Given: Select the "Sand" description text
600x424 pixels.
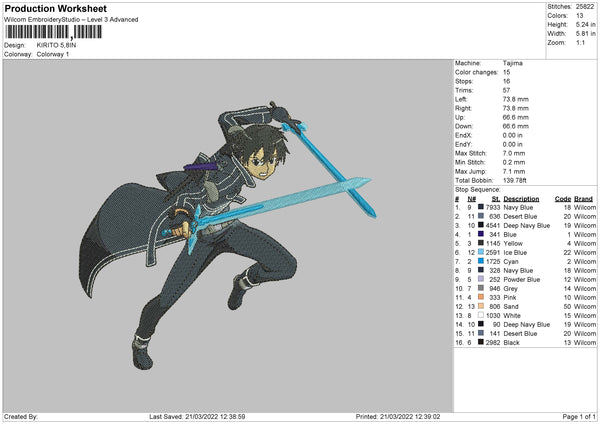Looking at the screenshot, I should tap(511, 306).
